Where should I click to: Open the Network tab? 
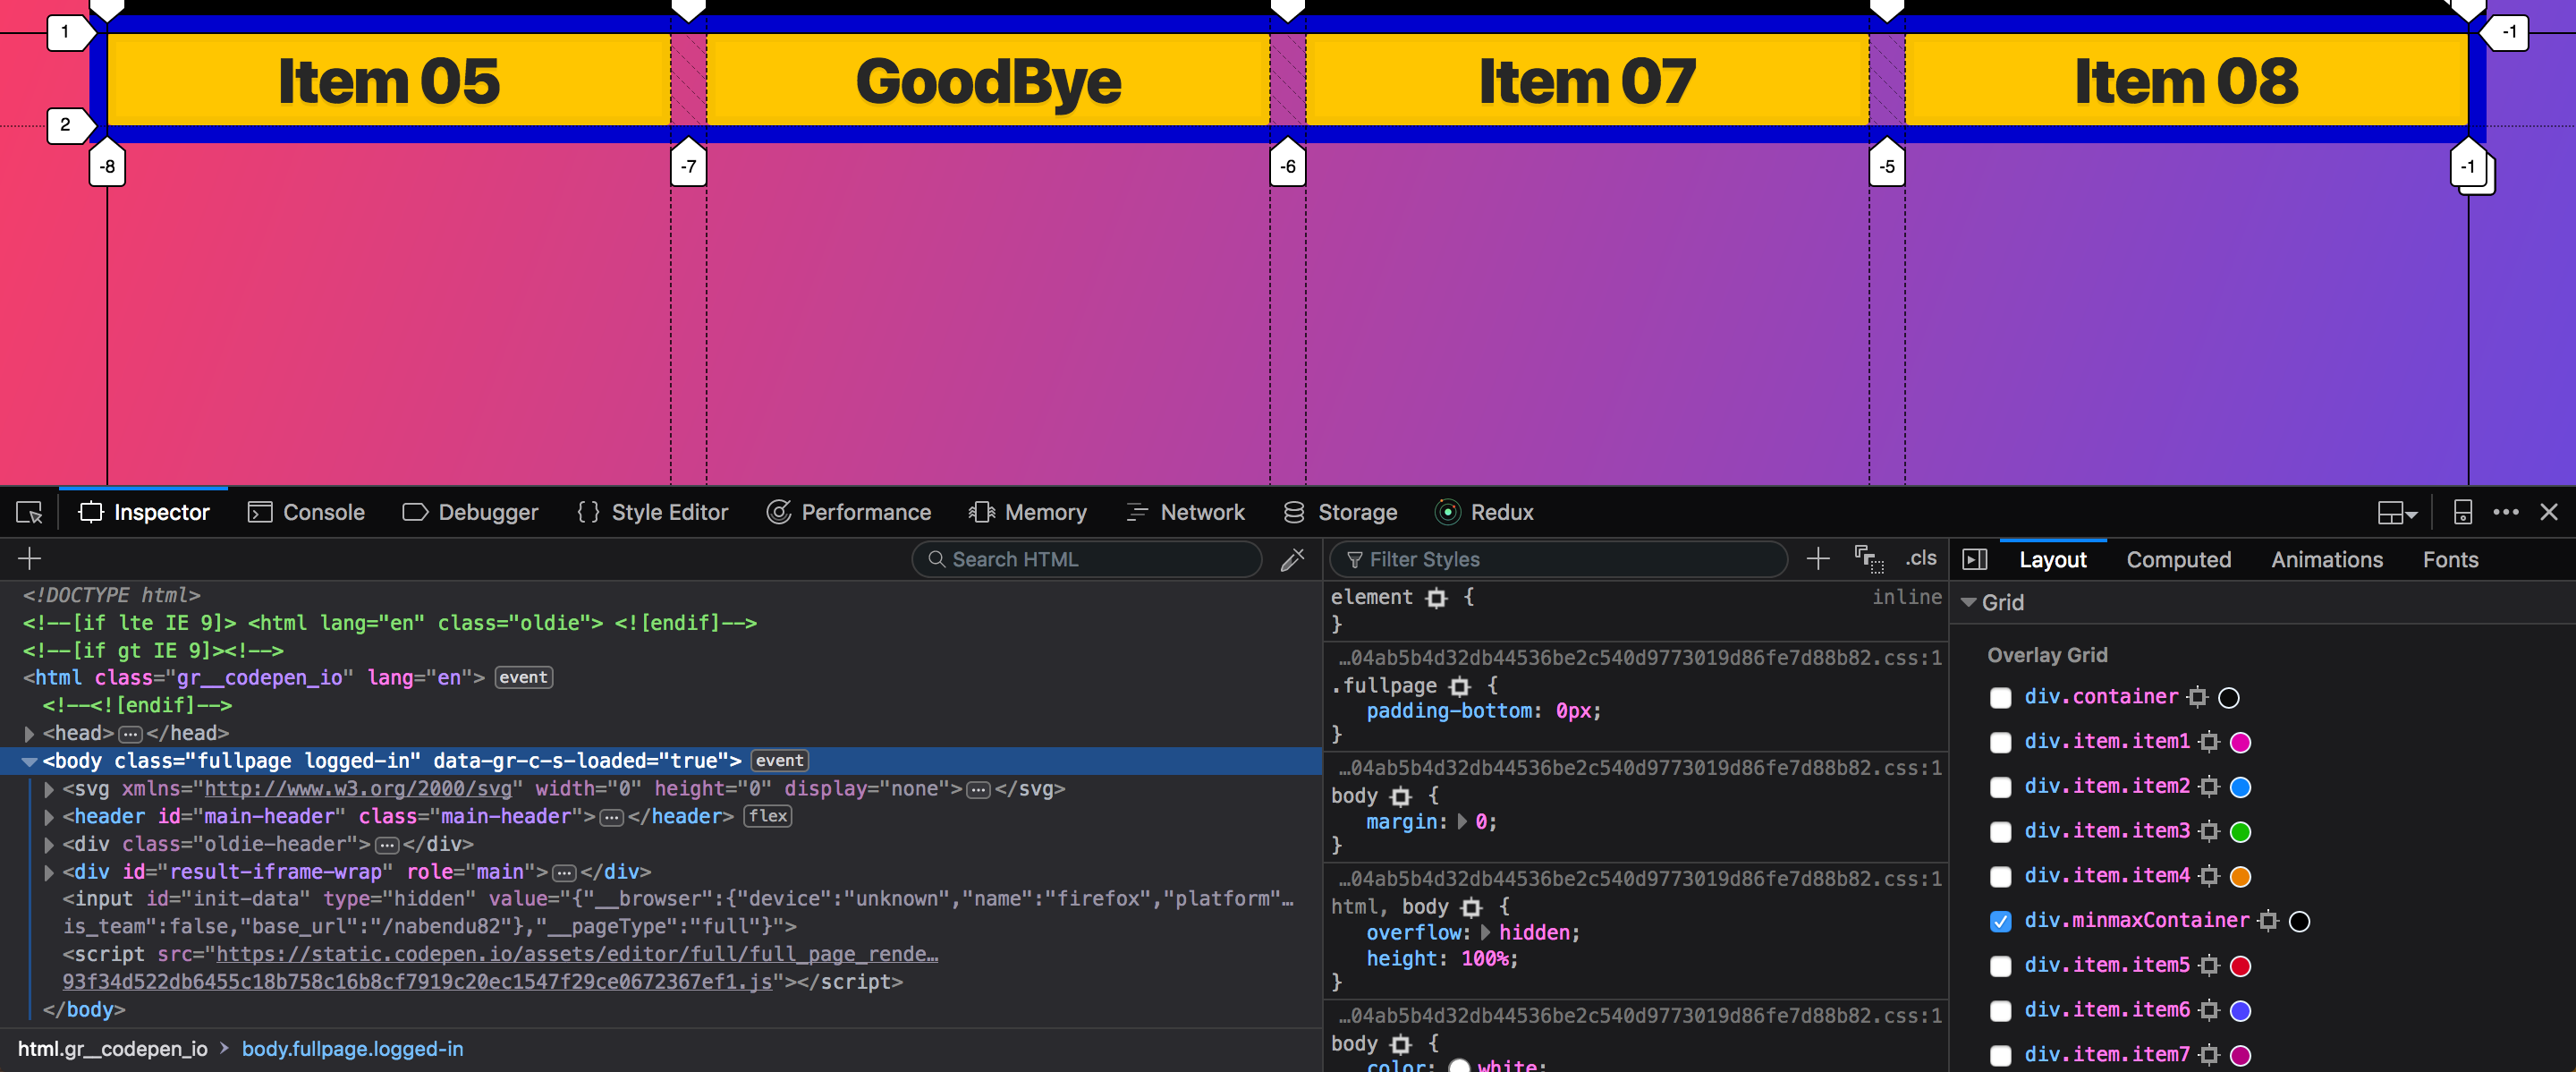click(x=1185, y=513)
